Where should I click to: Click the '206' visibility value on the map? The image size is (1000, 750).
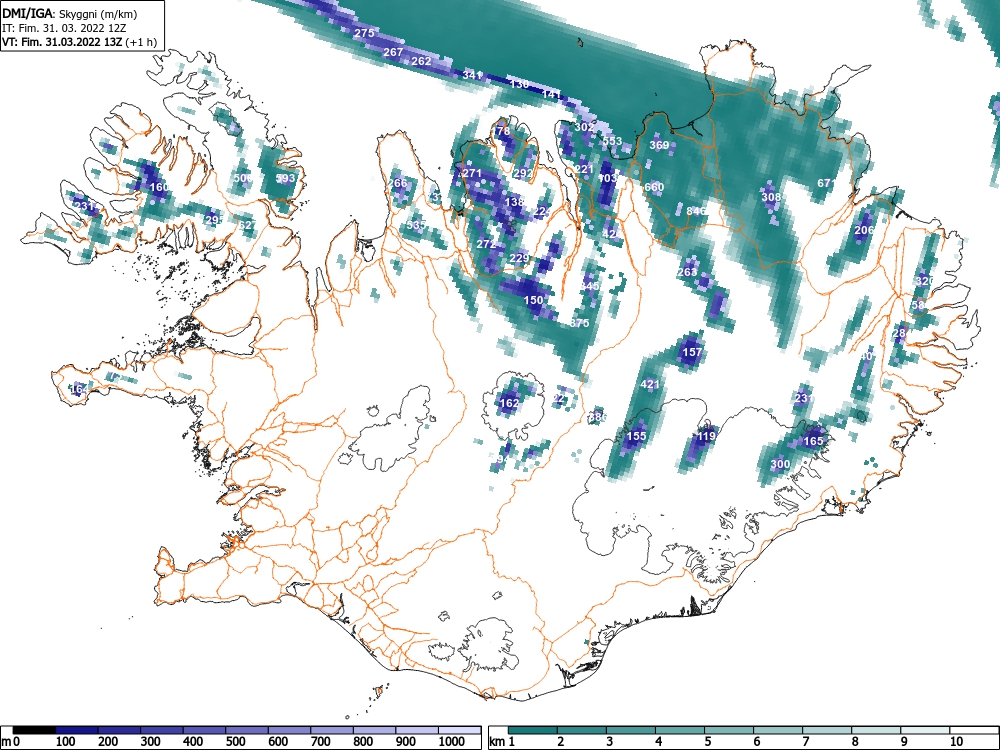864,230
